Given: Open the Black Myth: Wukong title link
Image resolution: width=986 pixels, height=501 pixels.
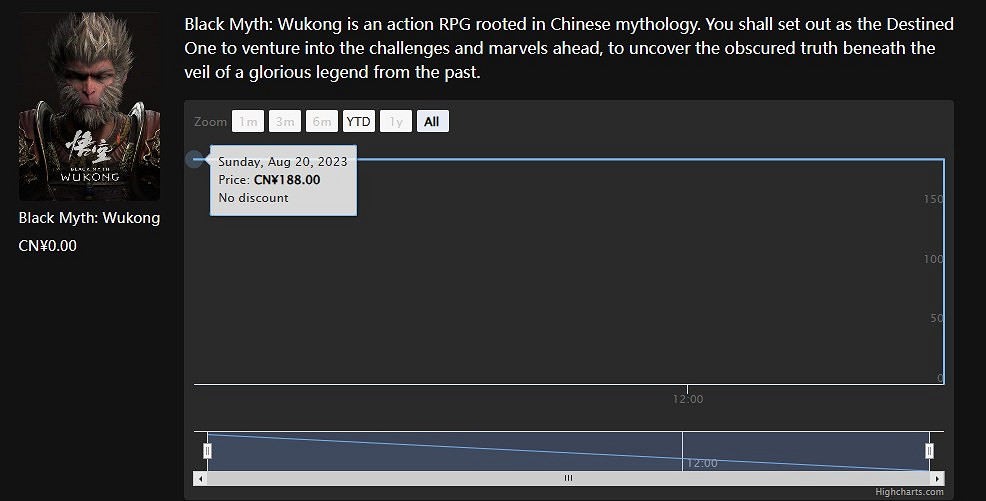Looking at the screenshot, I should (89, 218).
